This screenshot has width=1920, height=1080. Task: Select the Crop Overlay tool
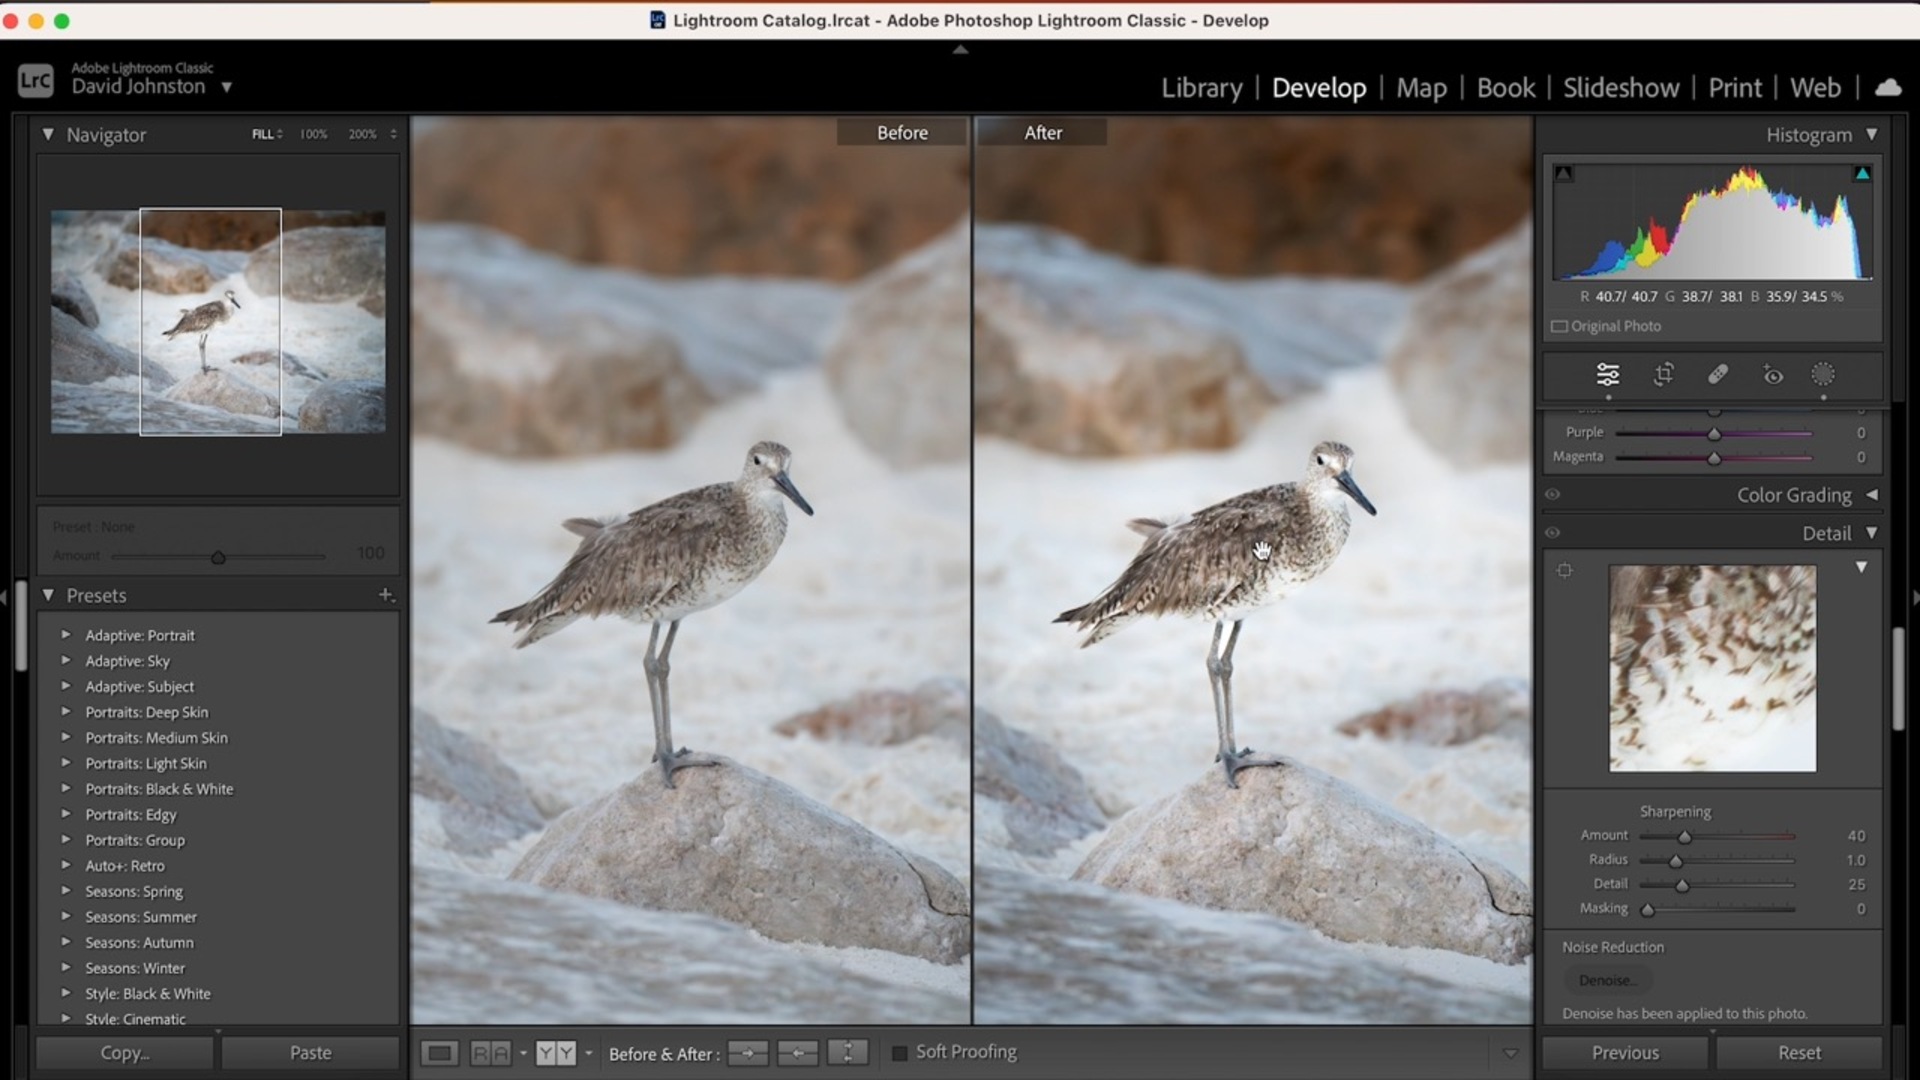point(1665,375)
